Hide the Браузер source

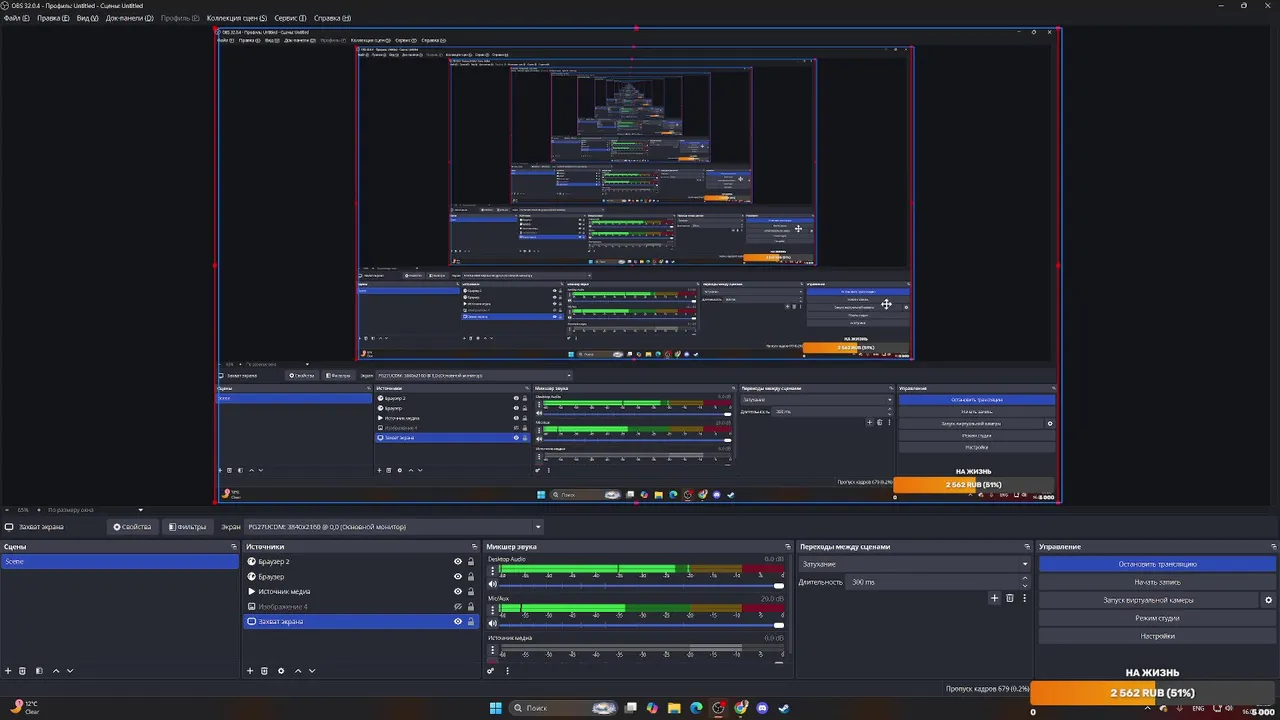click(458, 577)
